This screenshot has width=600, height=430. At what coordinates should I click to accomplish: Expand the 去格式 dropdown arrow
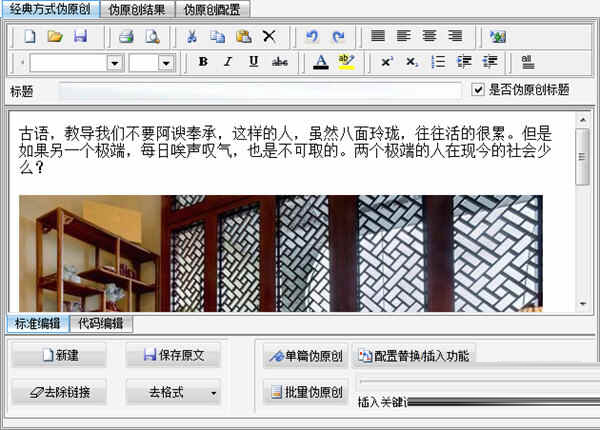pos(213,393)
